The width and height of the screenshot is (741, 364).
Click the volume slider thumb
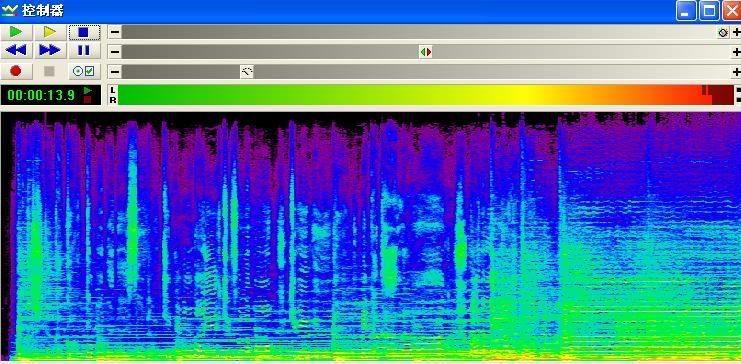tap(723, 33)
